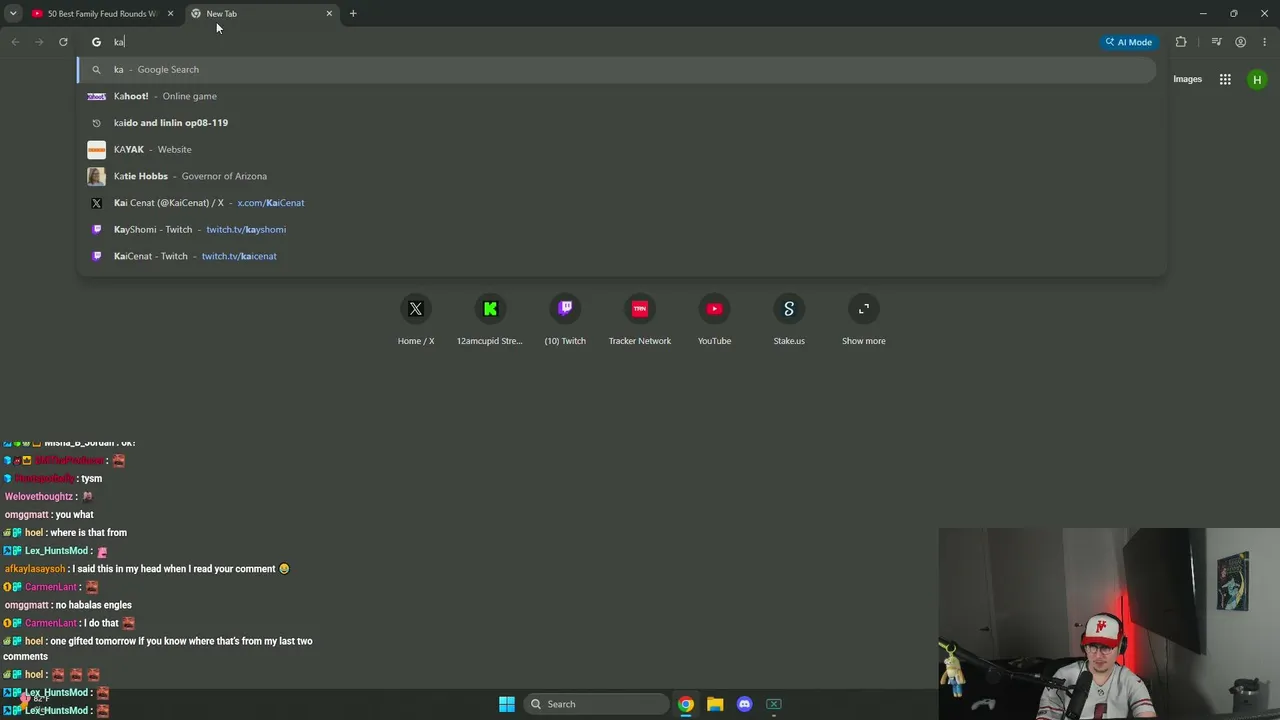Open the Windows Start menu
Viewport: 1280px width, 720px height.
click(x=507, y=704)
